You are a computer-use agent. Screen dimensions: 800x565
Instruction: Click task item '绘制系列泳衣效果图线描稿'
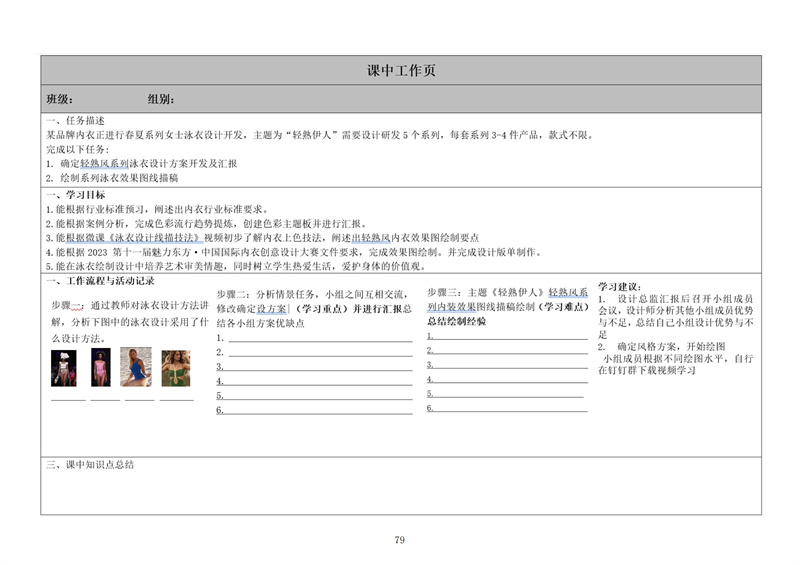click(x=112, y=178)
